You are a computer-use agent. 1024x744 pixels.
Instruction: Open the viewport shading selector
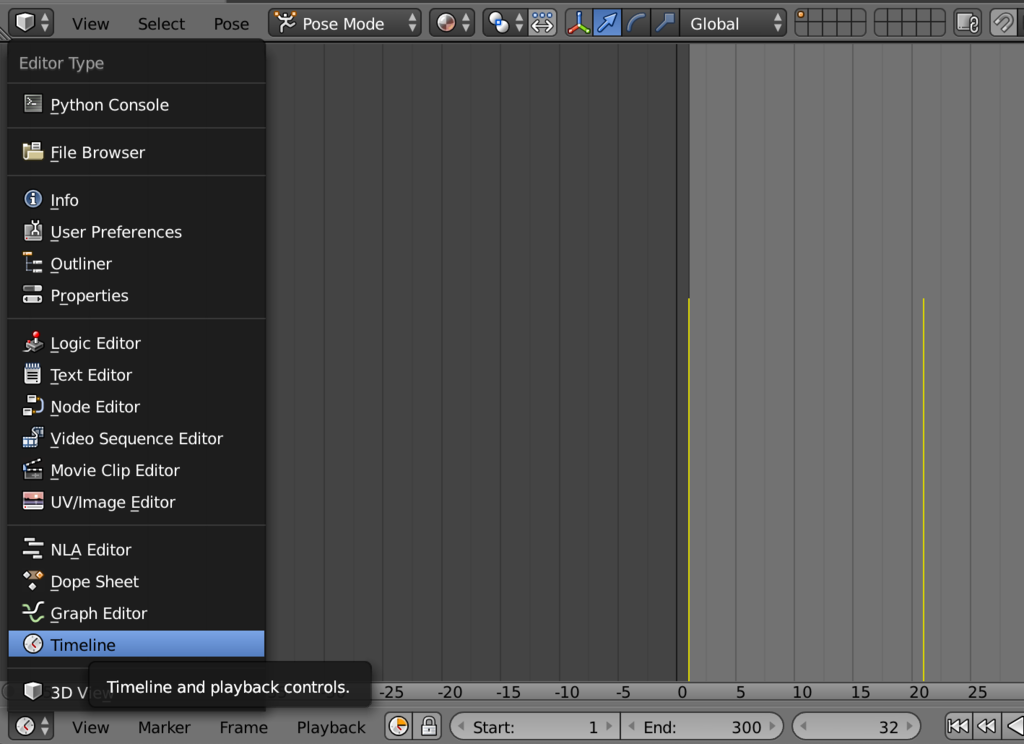[x=452, y=23]
